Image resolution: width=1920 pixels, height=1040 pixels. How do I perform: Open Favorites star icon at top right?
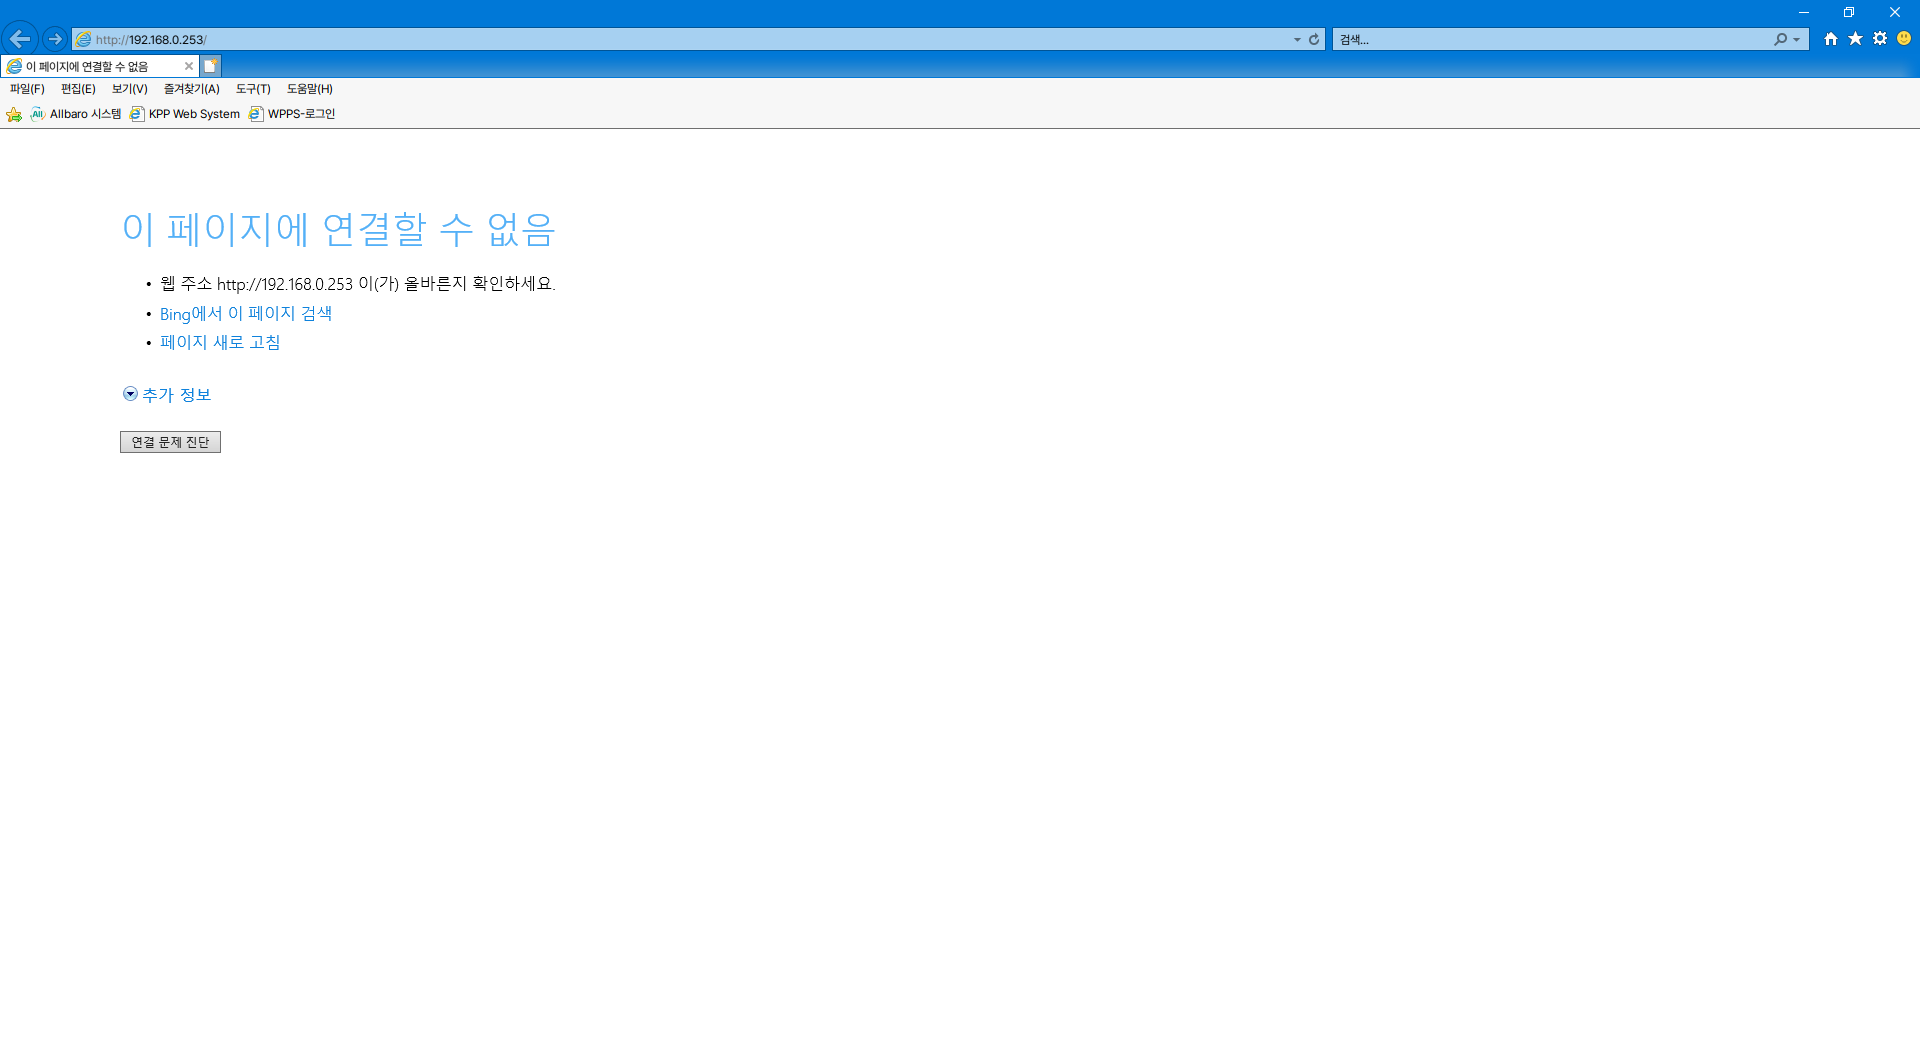1855,39
